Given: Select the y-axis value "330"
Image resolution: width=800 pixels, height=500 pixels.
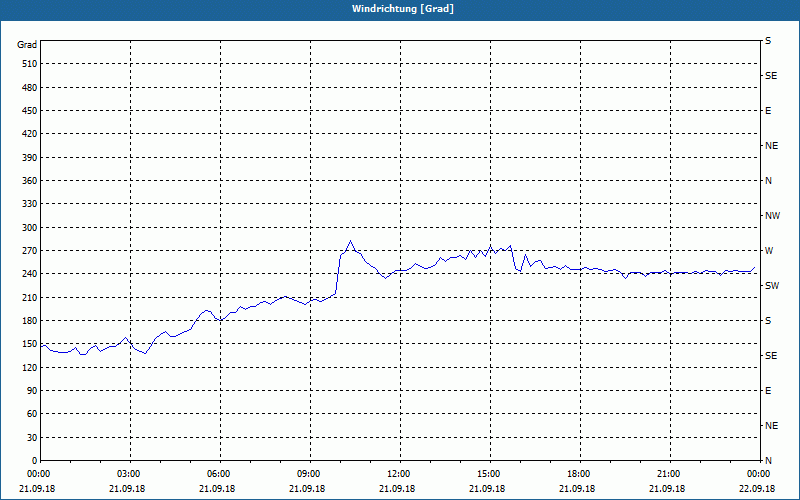Looking at the screenshot, I should click(30, 204).
